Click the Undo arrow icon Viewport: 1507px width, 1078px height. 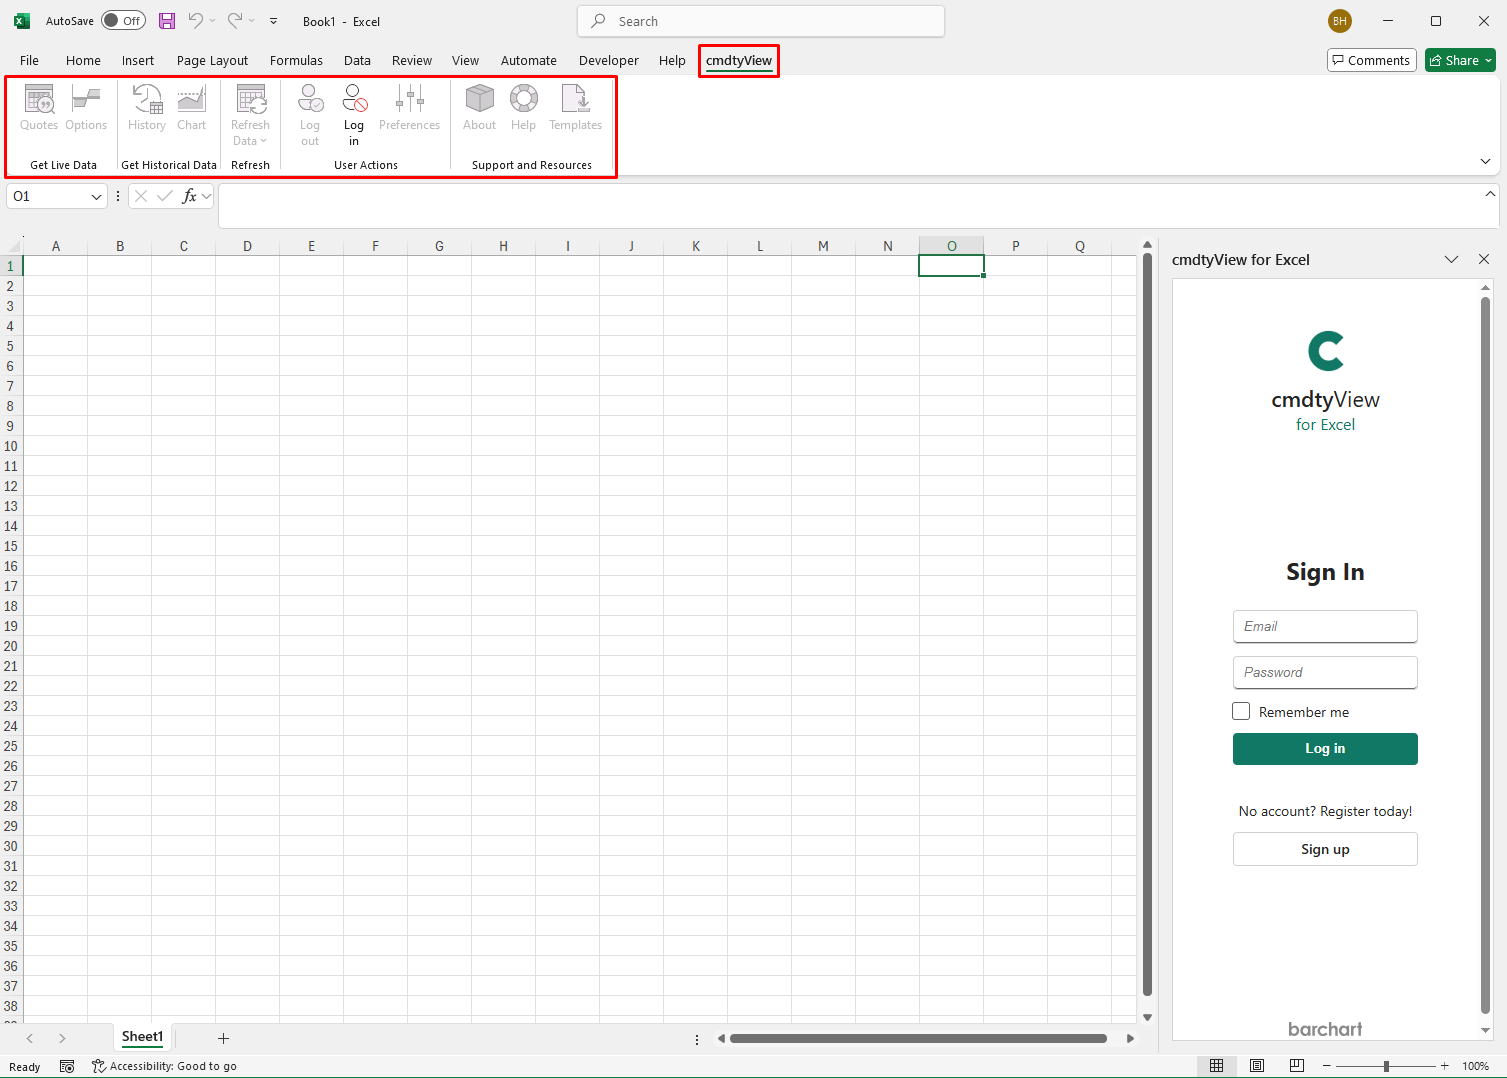coord(196,21)
